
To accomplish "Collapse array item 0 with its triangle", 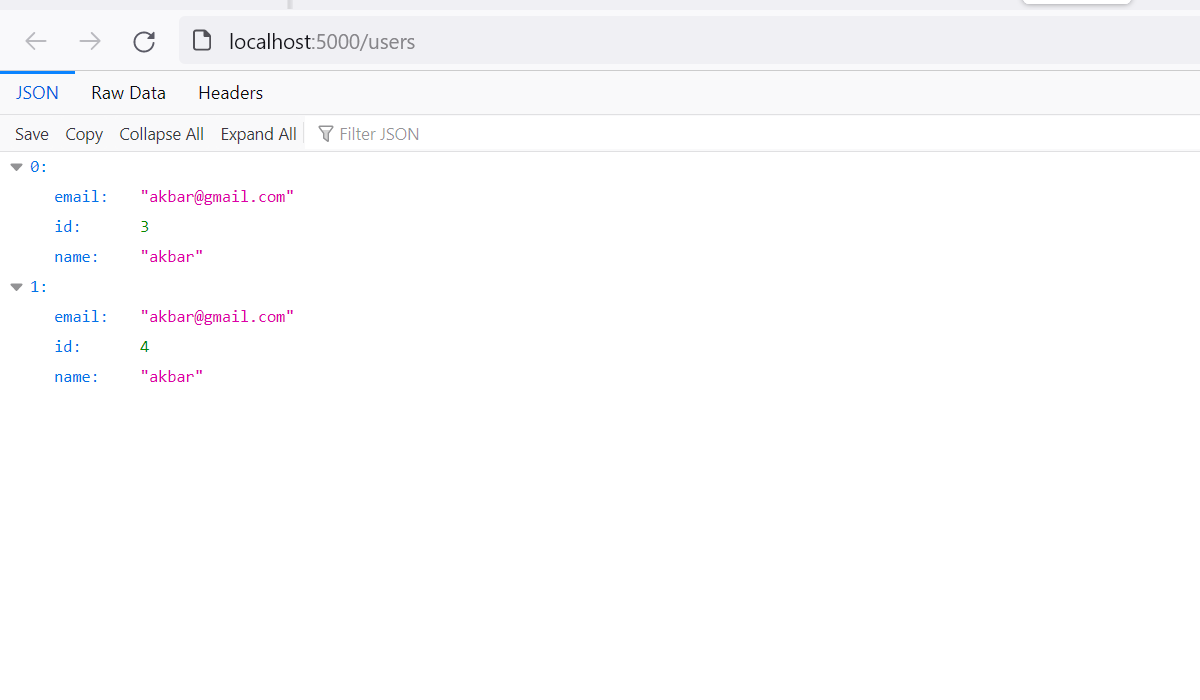I will (17, 167).
